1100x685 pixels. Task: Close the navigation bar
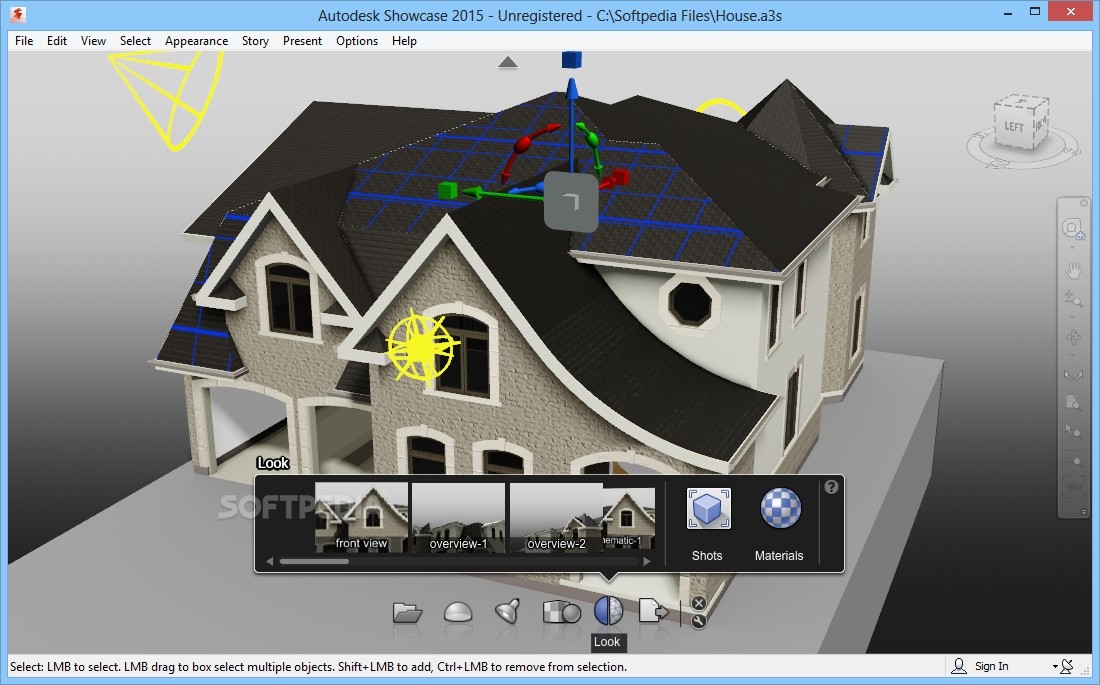(1083, 203)
